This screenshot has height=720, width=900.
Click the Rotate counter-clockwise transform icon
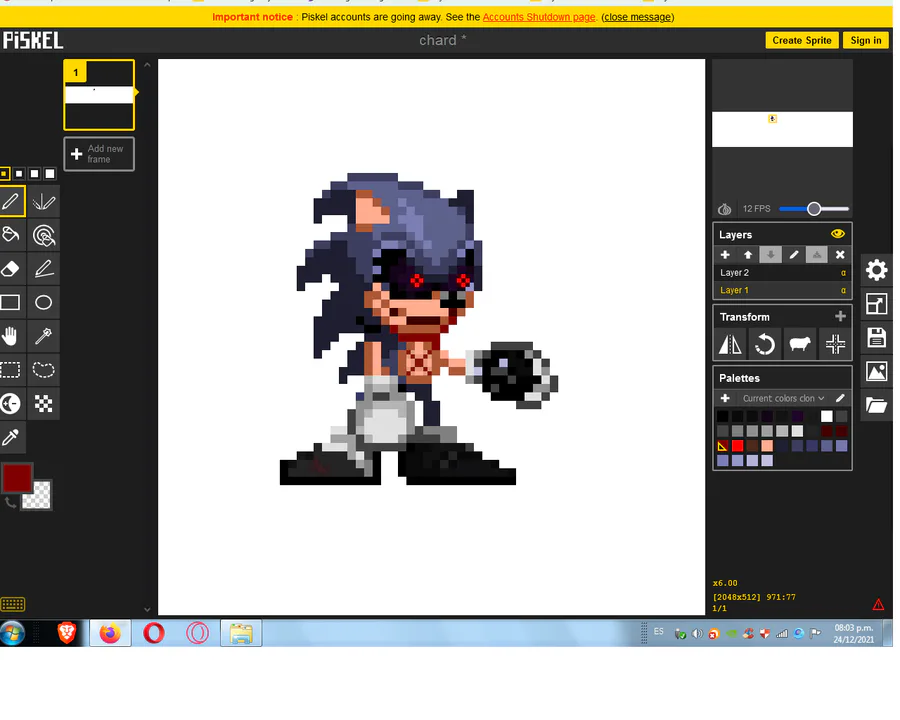pyautogui.click(x=765, y=344)
